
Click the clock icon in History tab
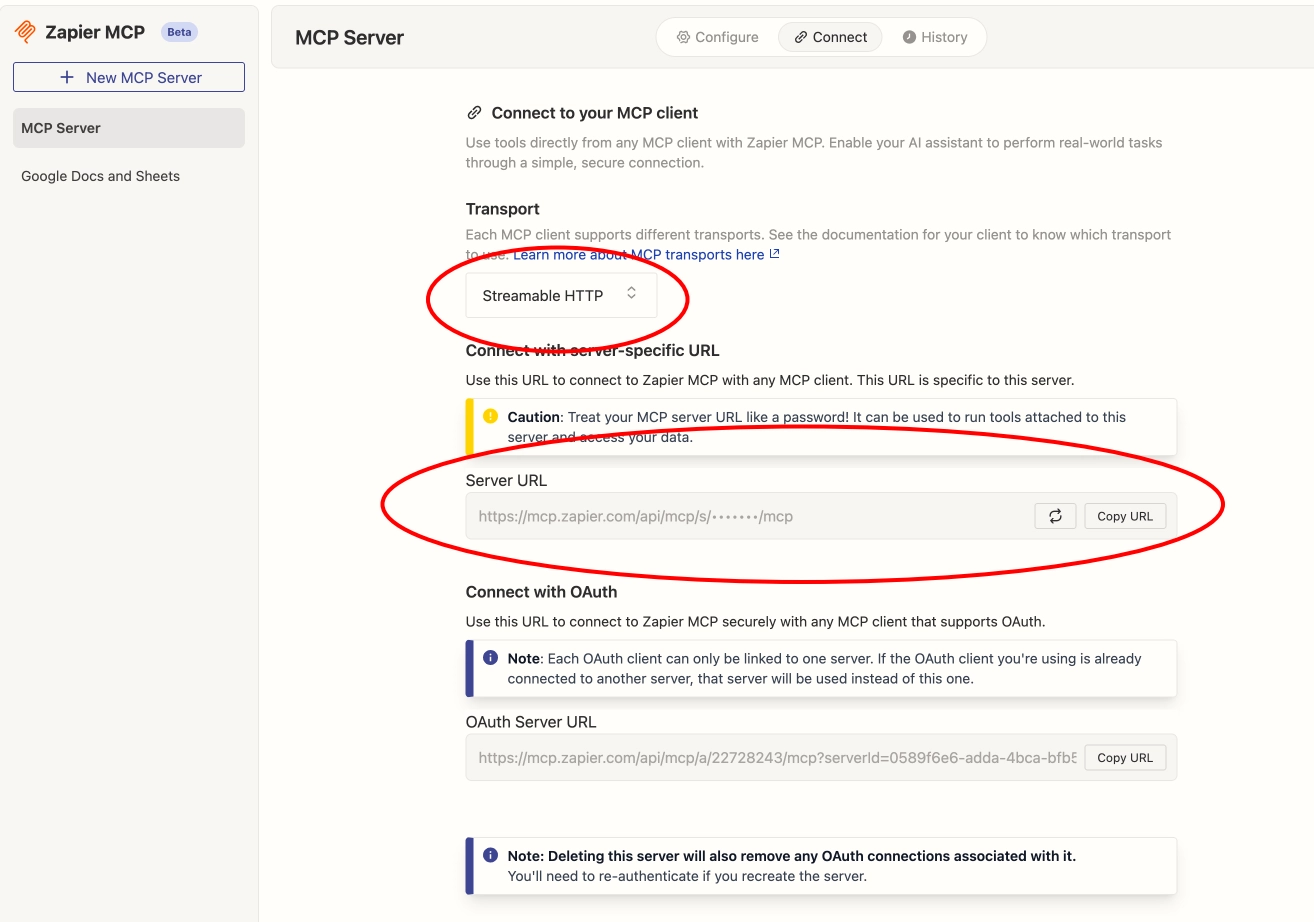click(x=909, y=37)
